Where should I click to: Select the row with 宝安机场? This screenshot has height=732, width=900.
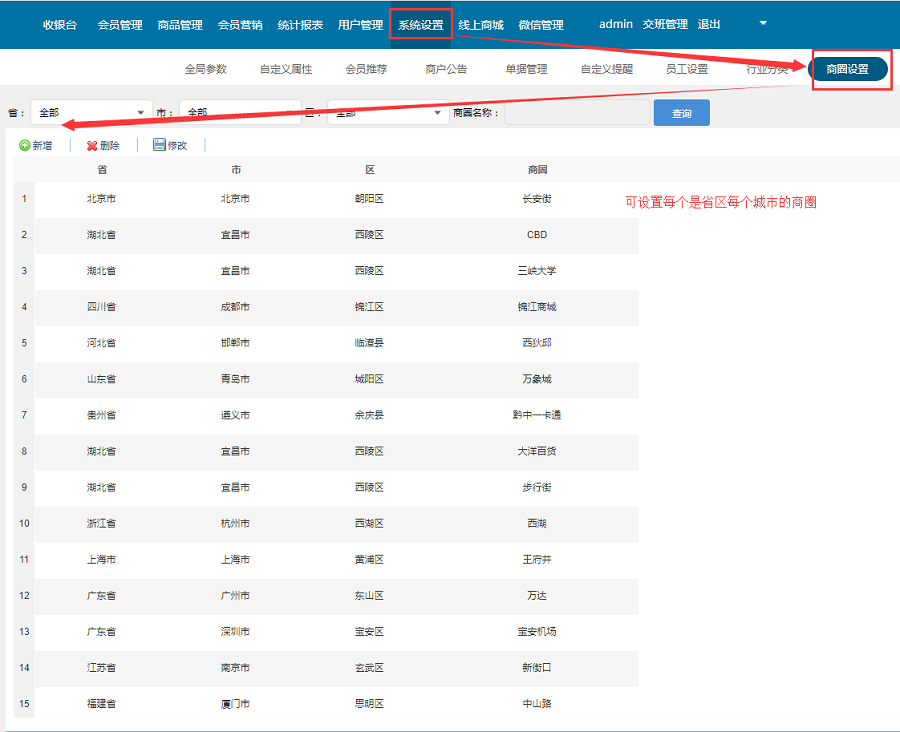click(536, 631)
